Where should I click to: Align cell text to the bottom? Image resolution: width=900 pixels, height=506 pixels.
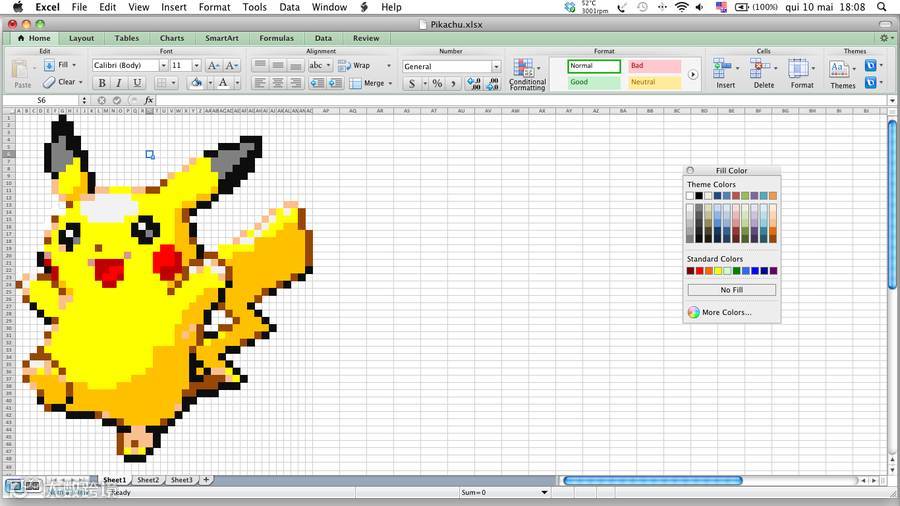click(x=296, y=65)
